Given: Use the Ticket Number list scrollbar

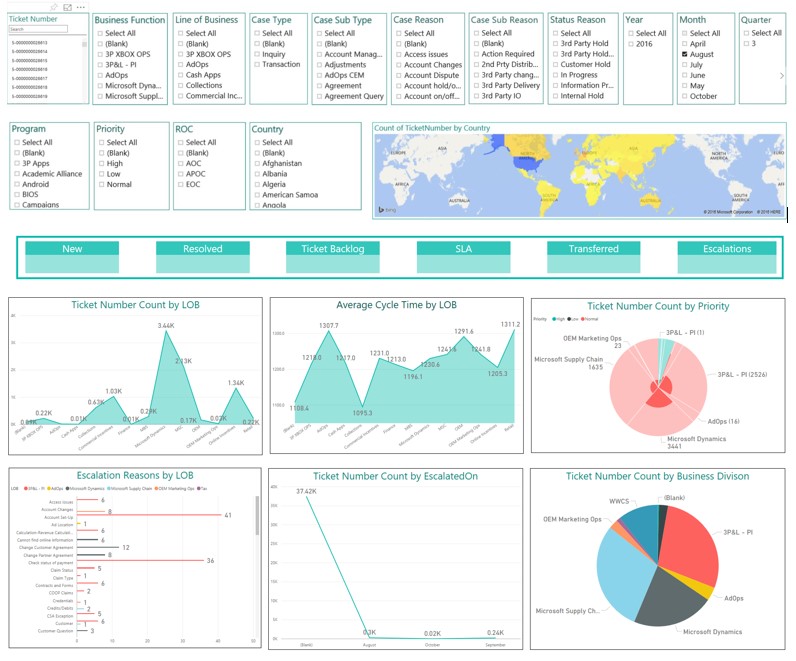Looking at the screenshot, I should 84,44.
